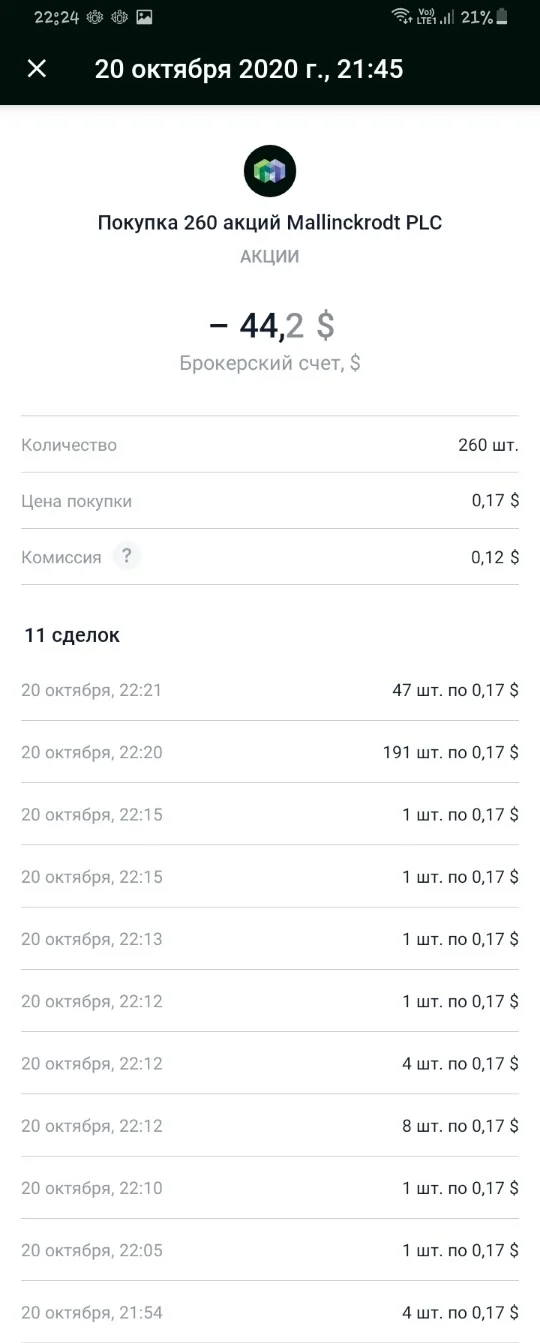This screenshot has height=1343, width=540.
Task: Tap the 11 сделок section header
Action: coord(72,635)
